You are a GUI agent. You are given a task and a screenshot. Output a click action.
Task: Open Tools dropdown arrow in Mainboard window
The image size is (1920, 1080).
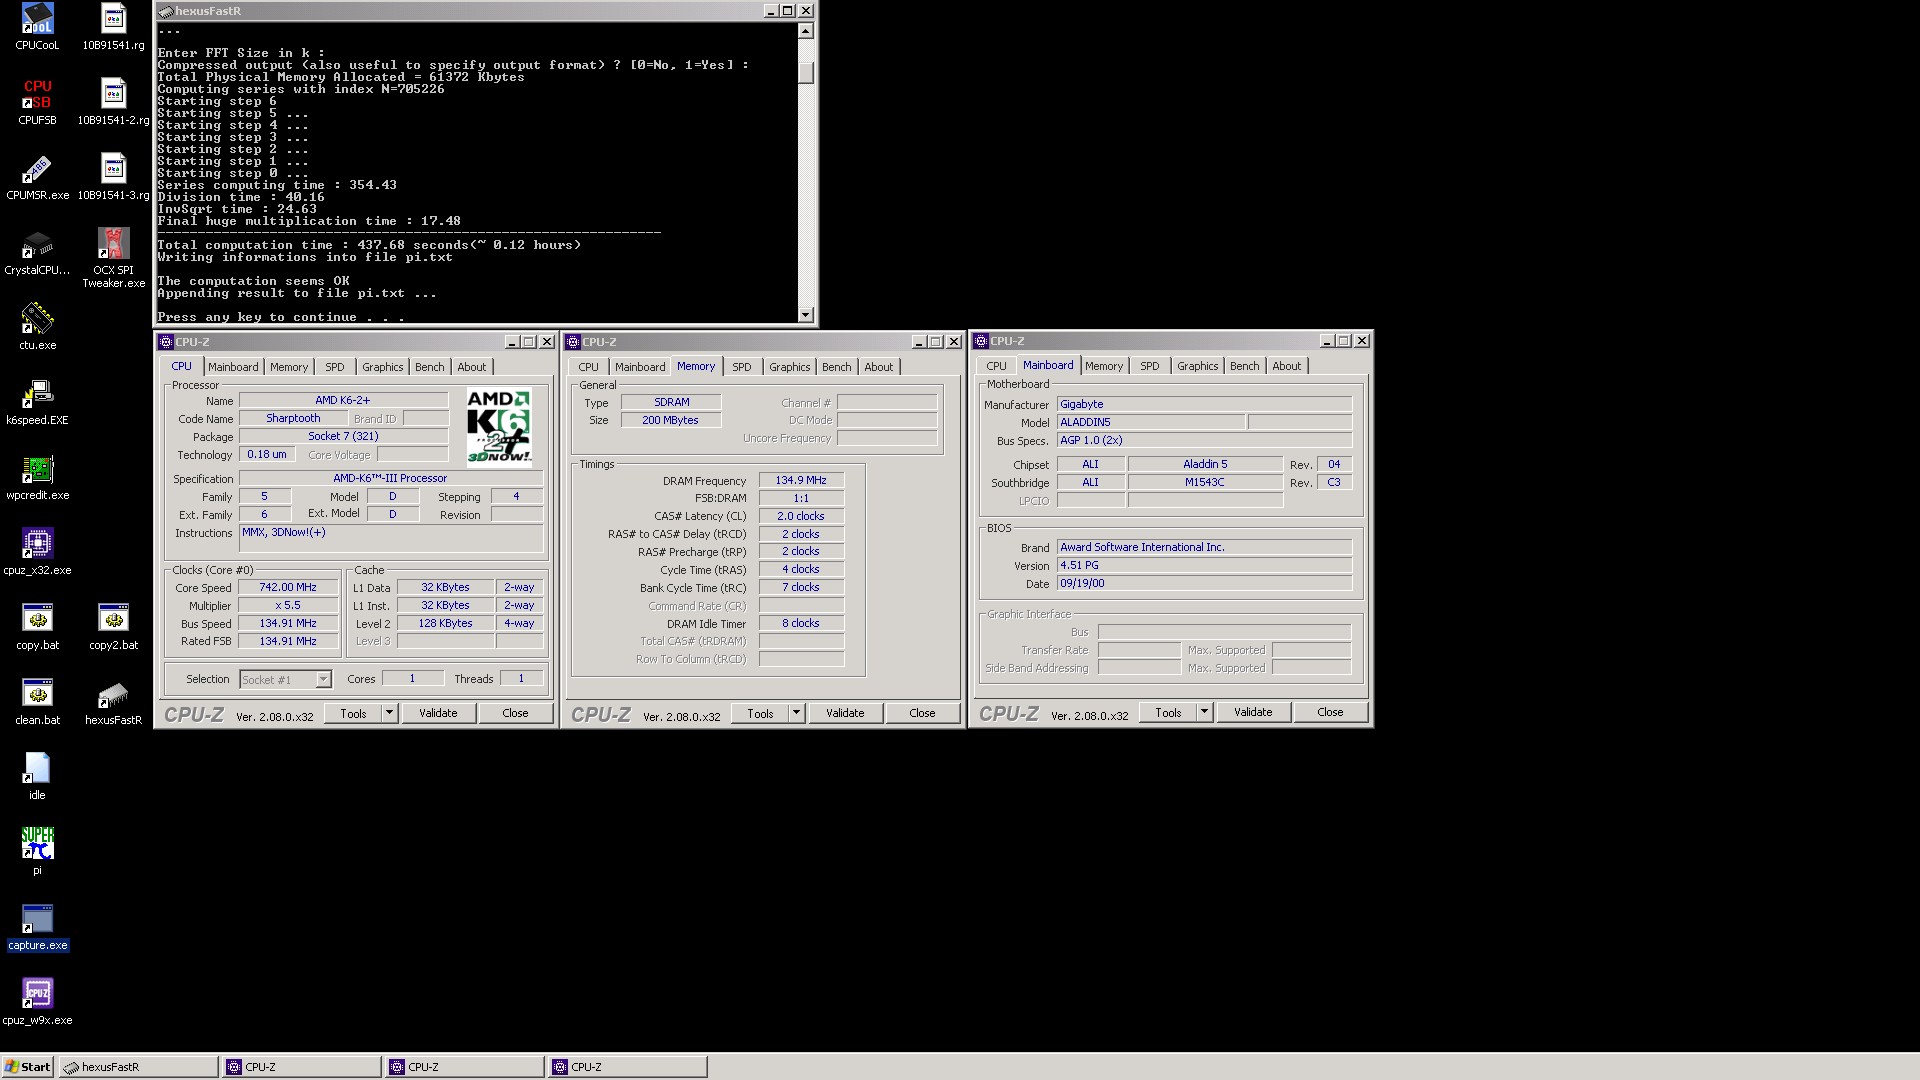point(1204,712)
